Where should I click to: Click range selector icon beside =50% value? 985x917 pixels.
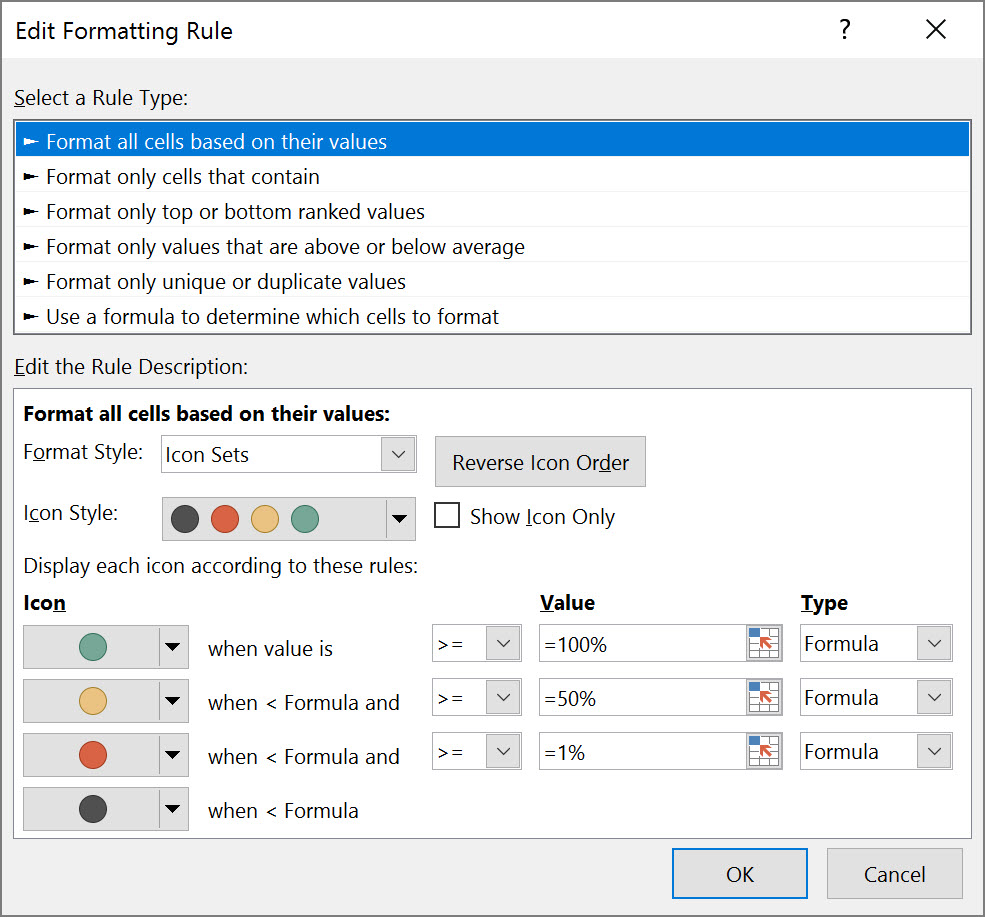coord(763,698)
